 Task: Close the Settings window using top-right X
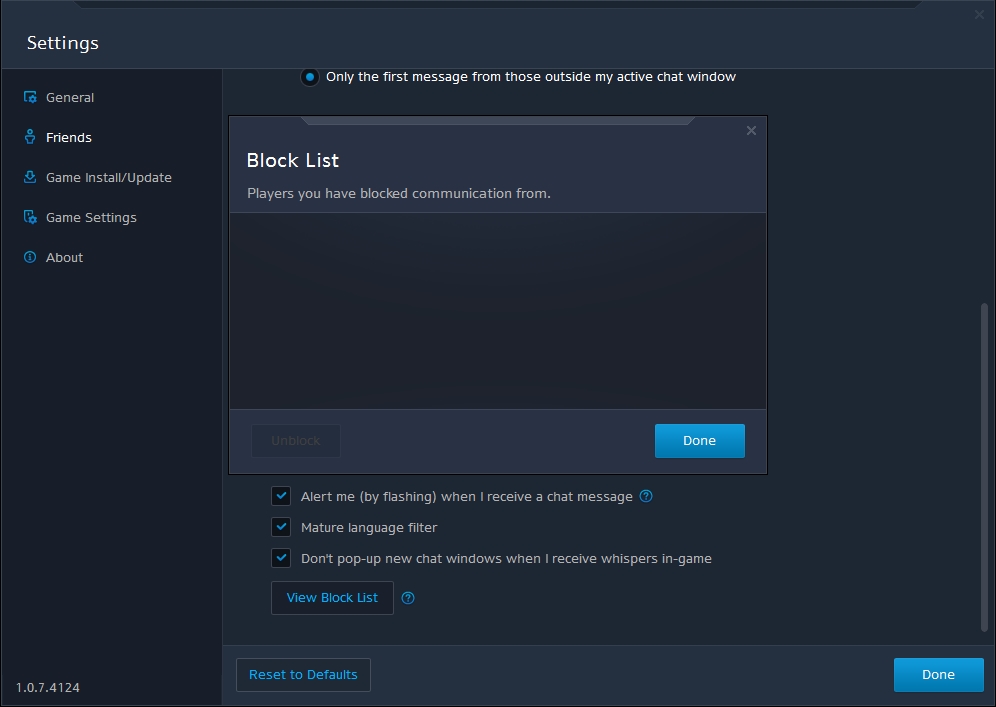tap(979, 14)
